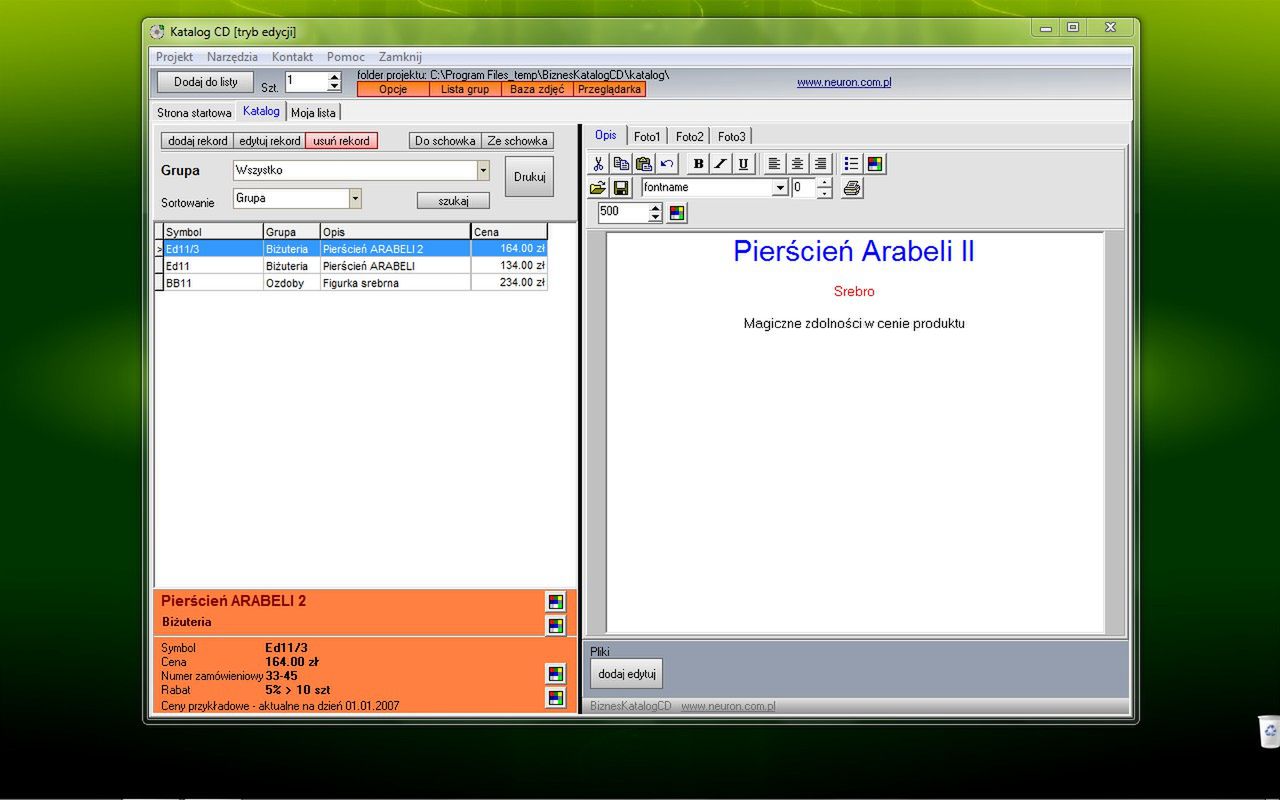The width and height of the screenshot is (1280, 800).
Task: Select the Pierścień ARABELI row Ed11
Action: pos(351,266)
